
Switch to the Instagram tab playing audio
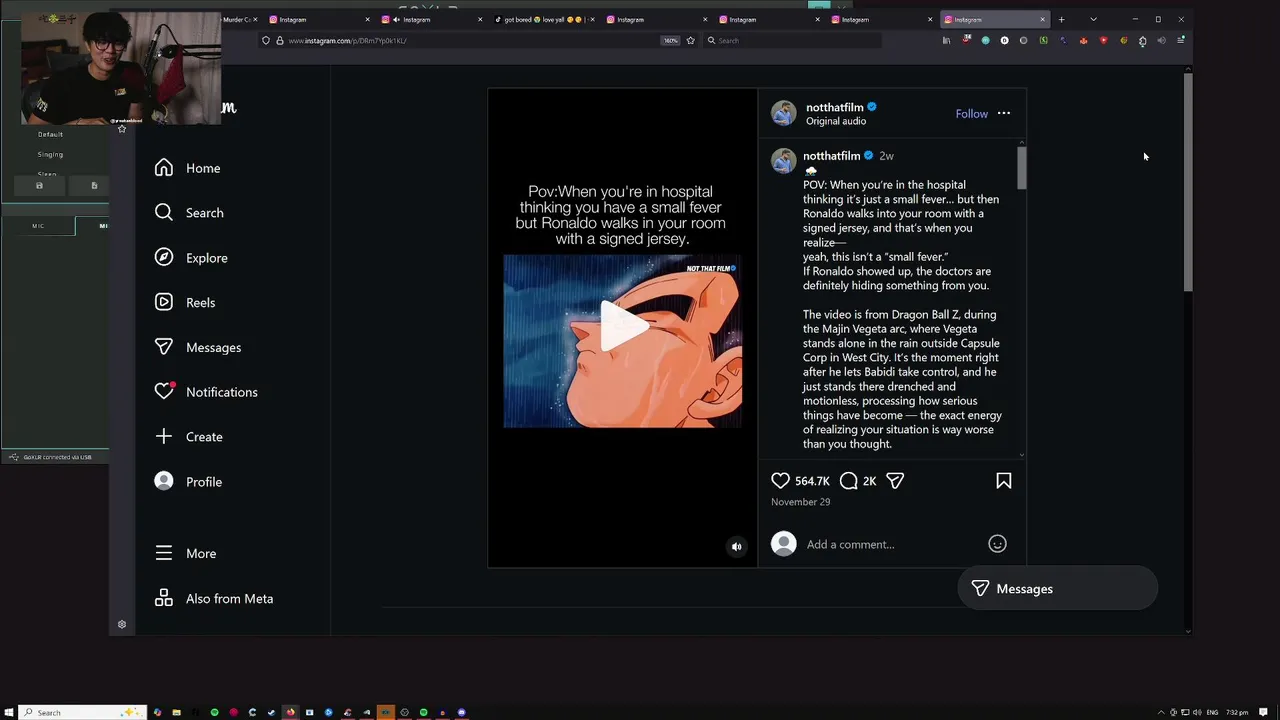pyautogui.click(x=430, y=19)
